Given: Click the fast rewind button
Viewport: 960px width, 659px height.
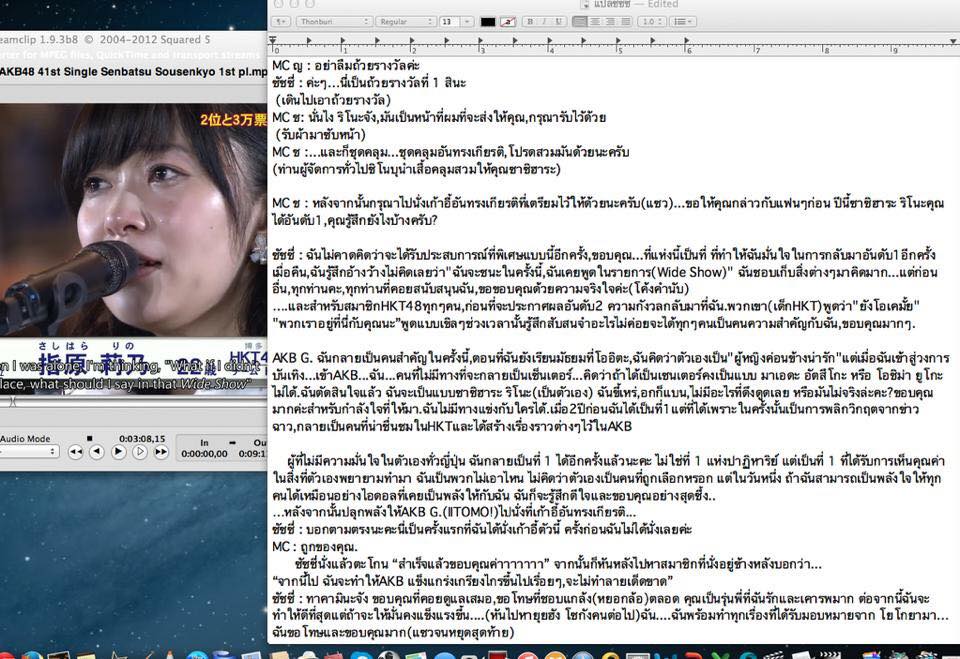Looking at the screenshot, I should point(75,452).
